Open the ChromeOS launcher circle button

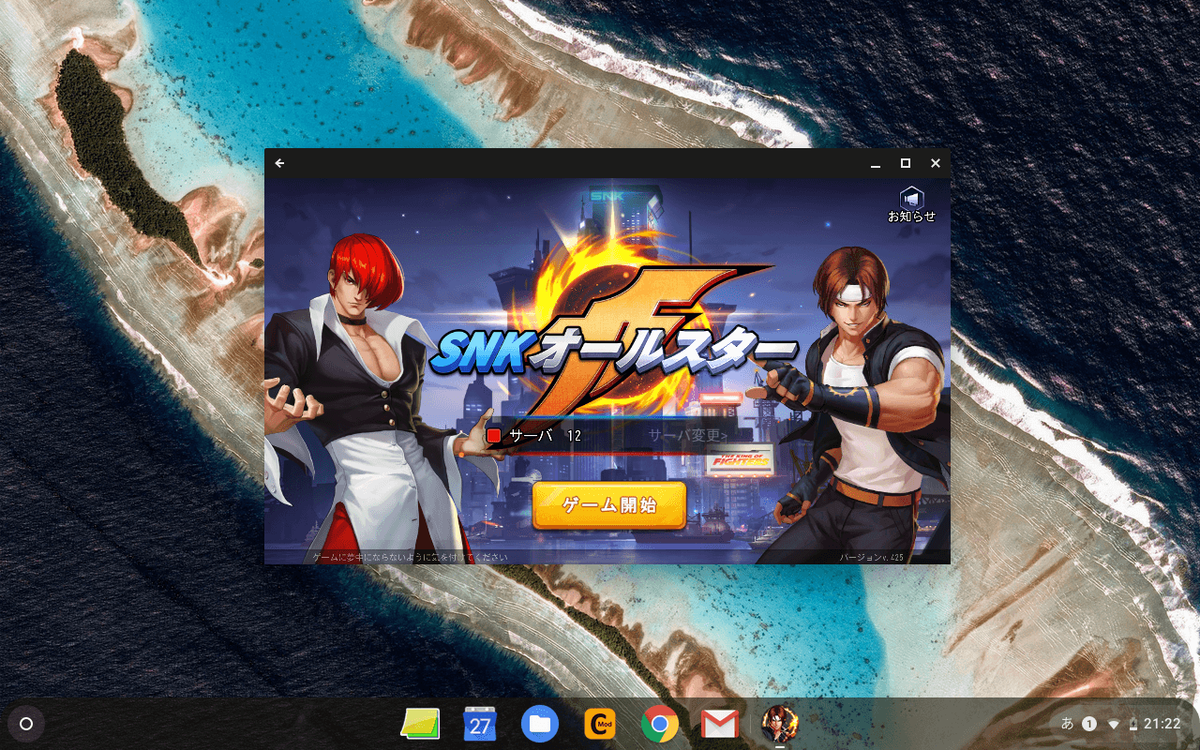click(27, 724)
